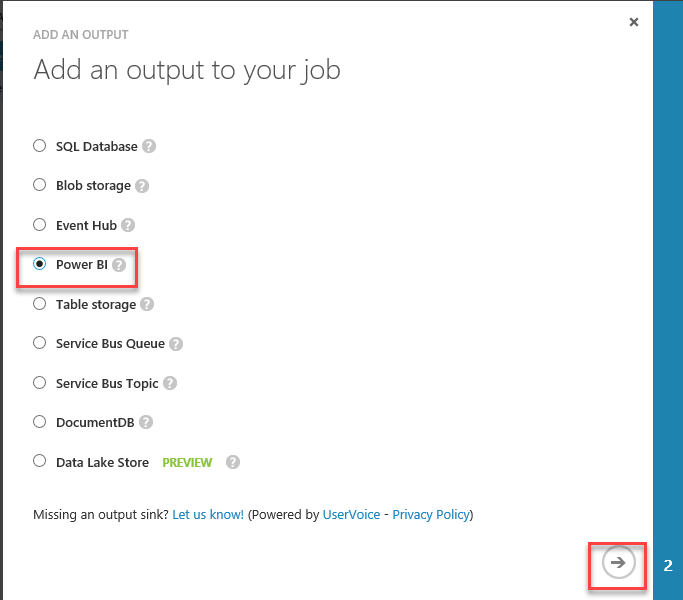Image resolution: width=683 pixels, height=600 pixels.
Task: Open the Privacy Policy link
Action: [x=430, y=514]
